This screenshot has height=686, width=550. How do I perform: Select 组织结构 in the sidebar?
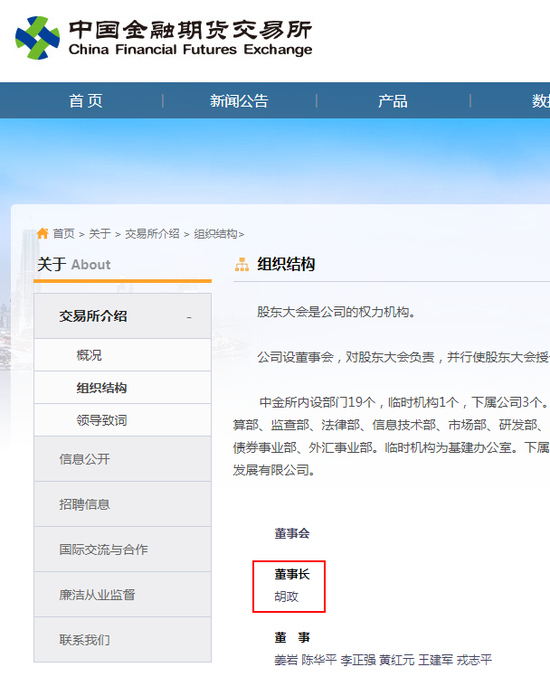pos(123,388)
